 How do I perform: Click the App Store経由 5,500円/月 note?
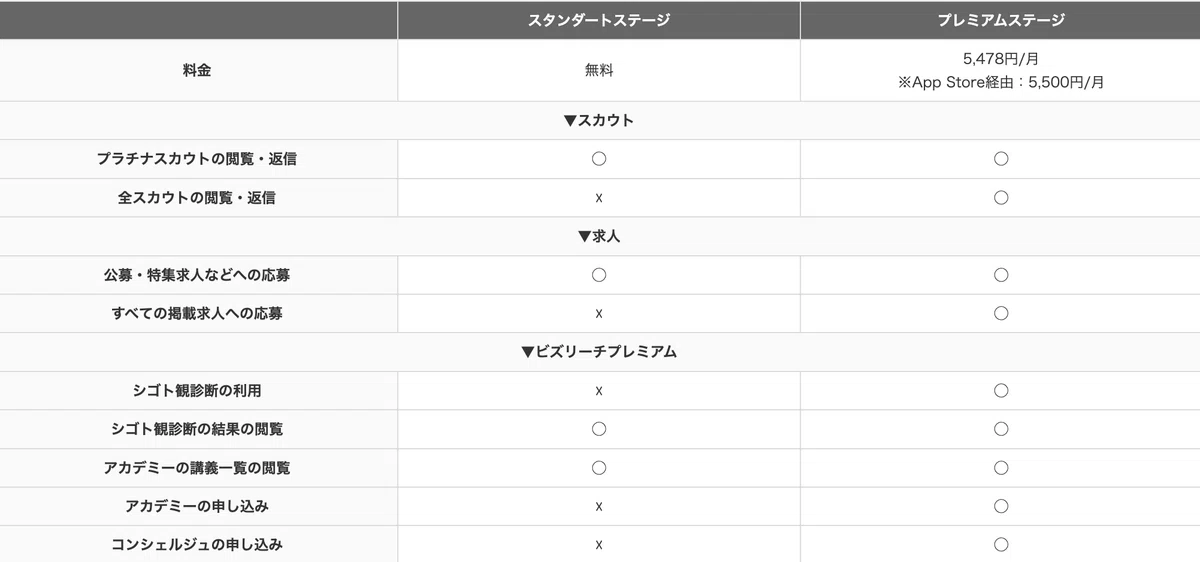pyautogui.click(x=1000, y=83)
